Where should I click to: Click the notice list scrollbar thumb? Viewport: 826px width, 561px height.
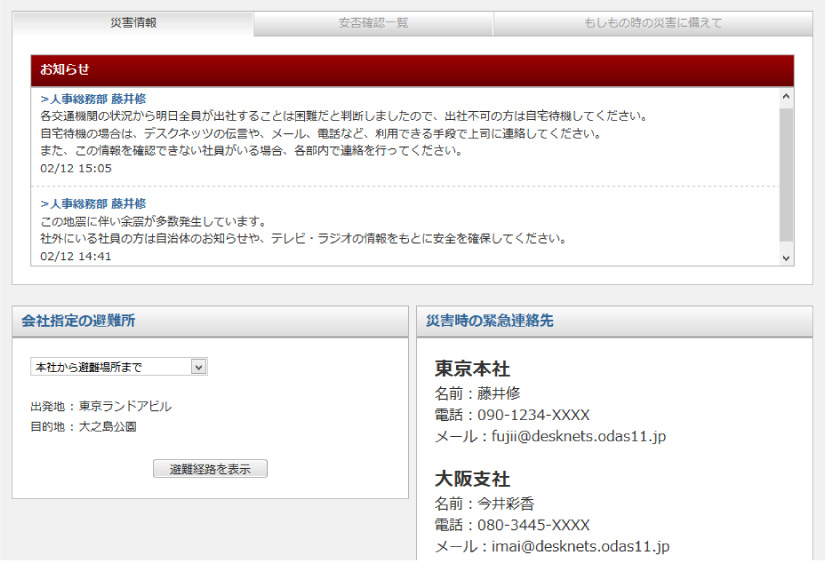(x=786, y=174)
